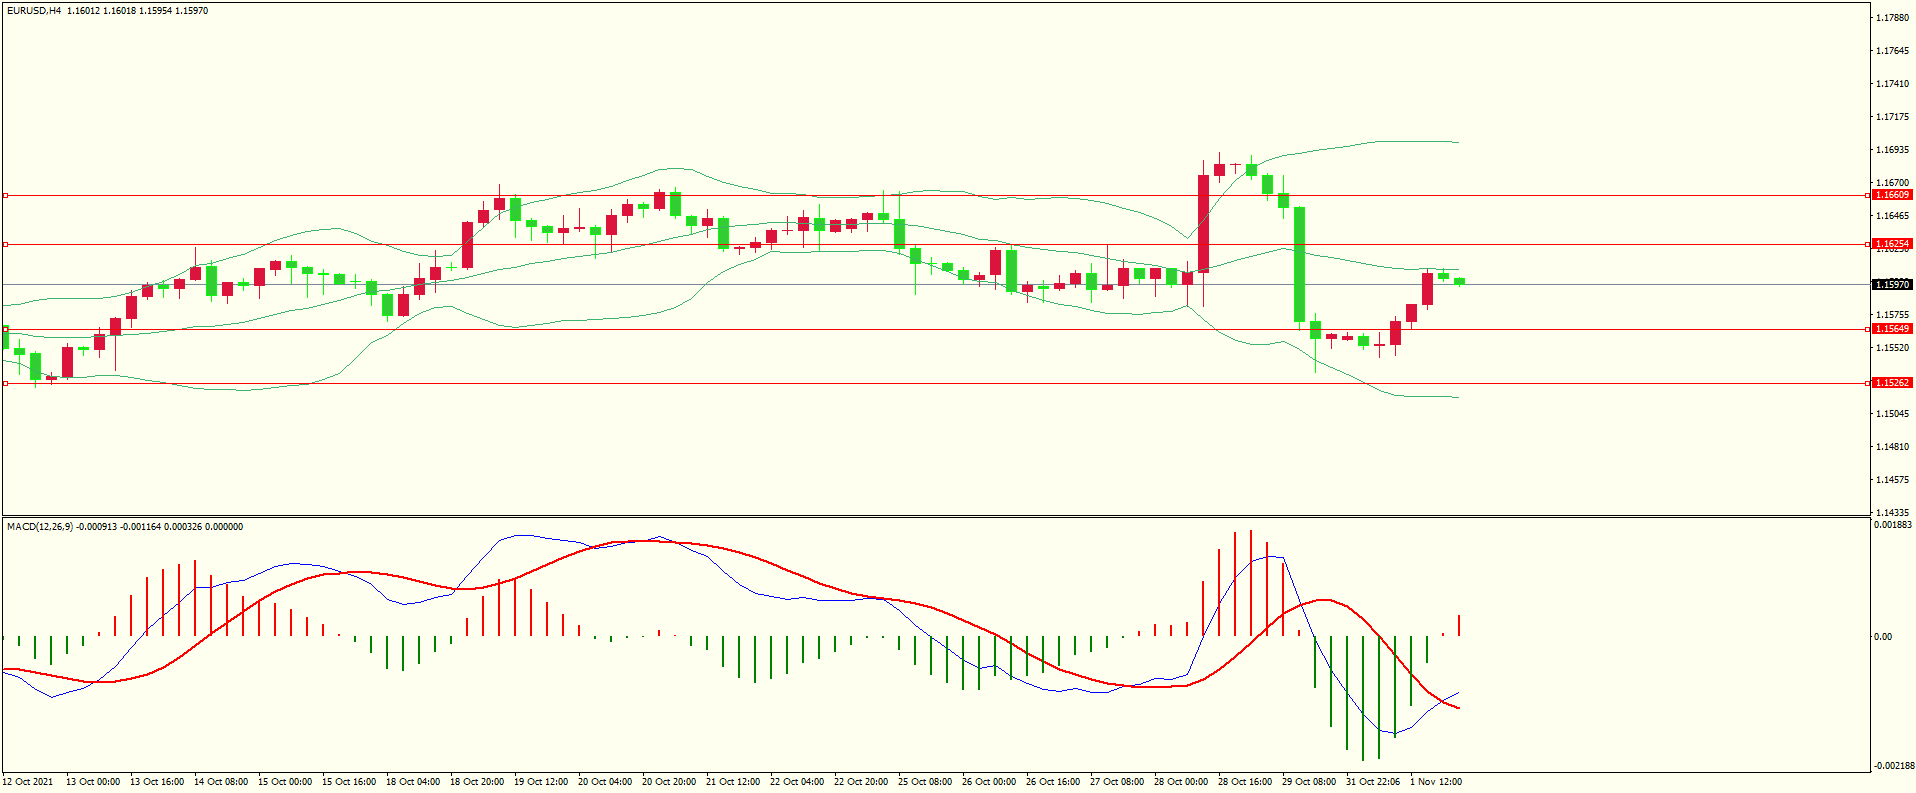
Task: Select the red 1.15262 price level tag
Action: point(1892,383)
